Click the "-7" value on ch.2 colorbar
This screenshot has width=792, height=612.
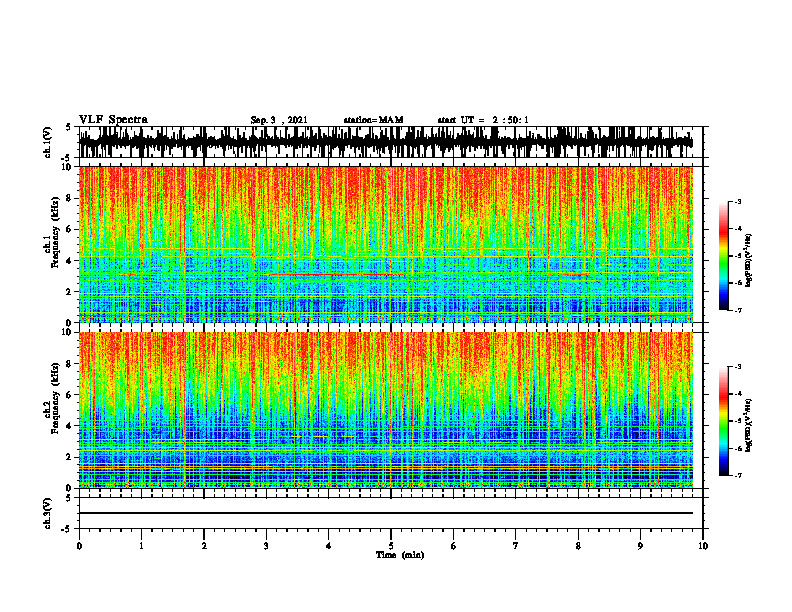[738, 476]
